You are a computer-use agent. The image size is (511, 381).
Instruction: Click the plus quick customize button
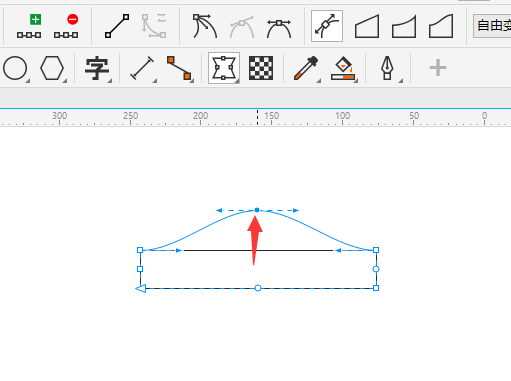point(438,68)
